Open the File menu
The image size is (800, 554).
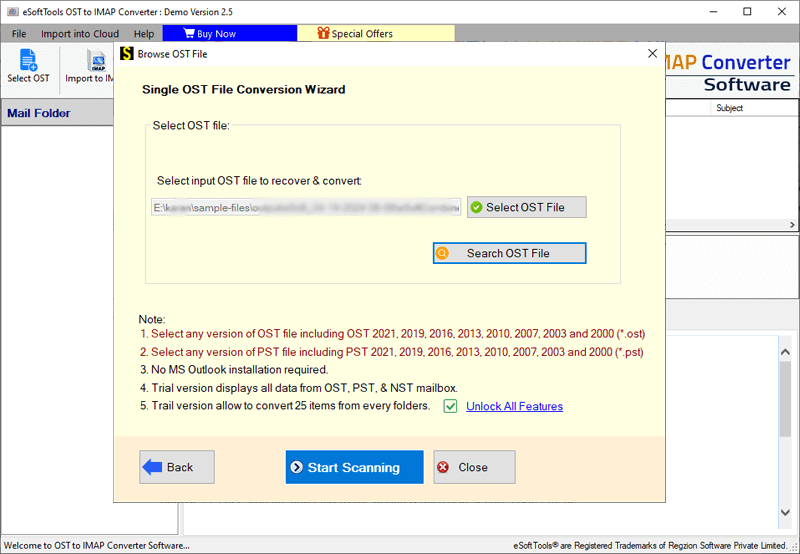[19, 34]
